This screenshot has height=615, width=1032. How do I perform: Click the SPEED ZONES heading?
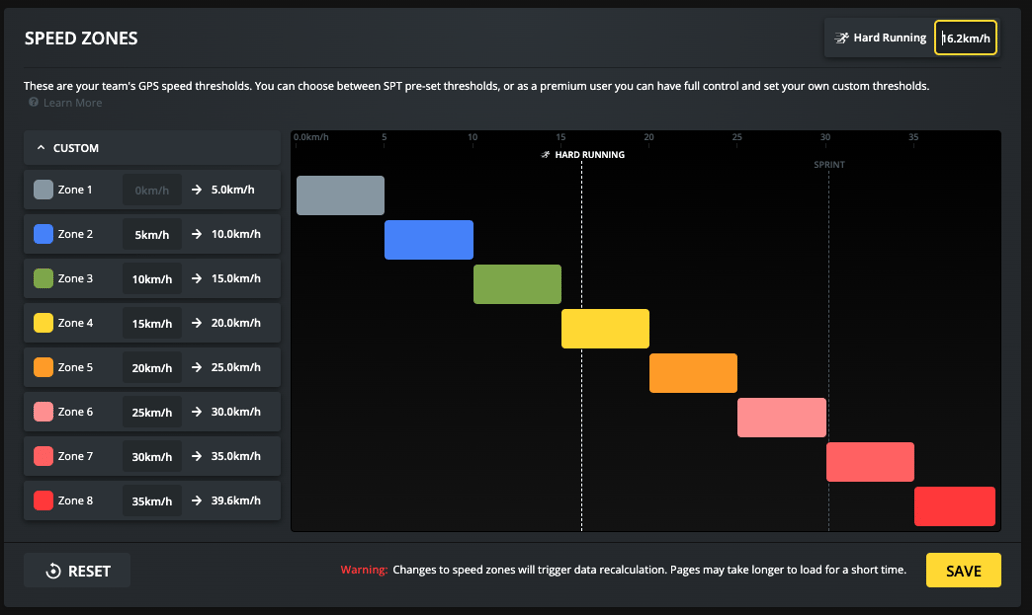(81, 38)
